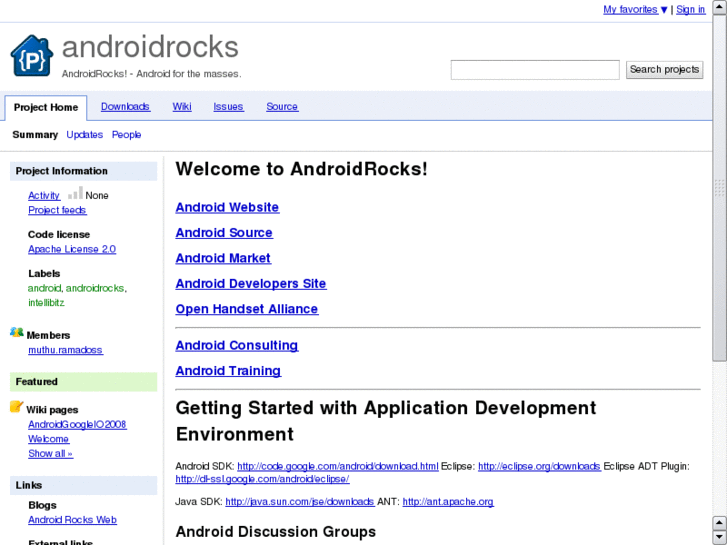727x545 pixels.
Task: Click the Featured section header
Action: (83, 382)
